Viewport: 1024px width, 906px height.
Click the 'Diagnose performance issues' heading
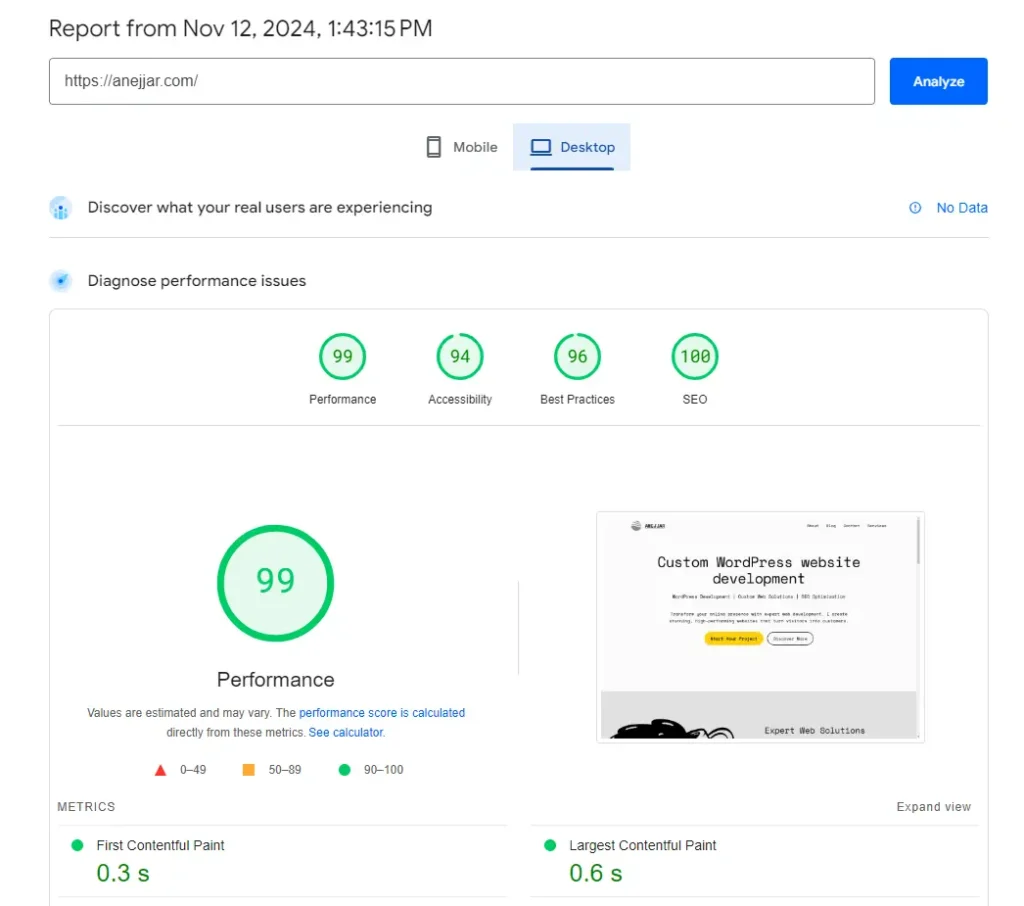pos(197,281)
